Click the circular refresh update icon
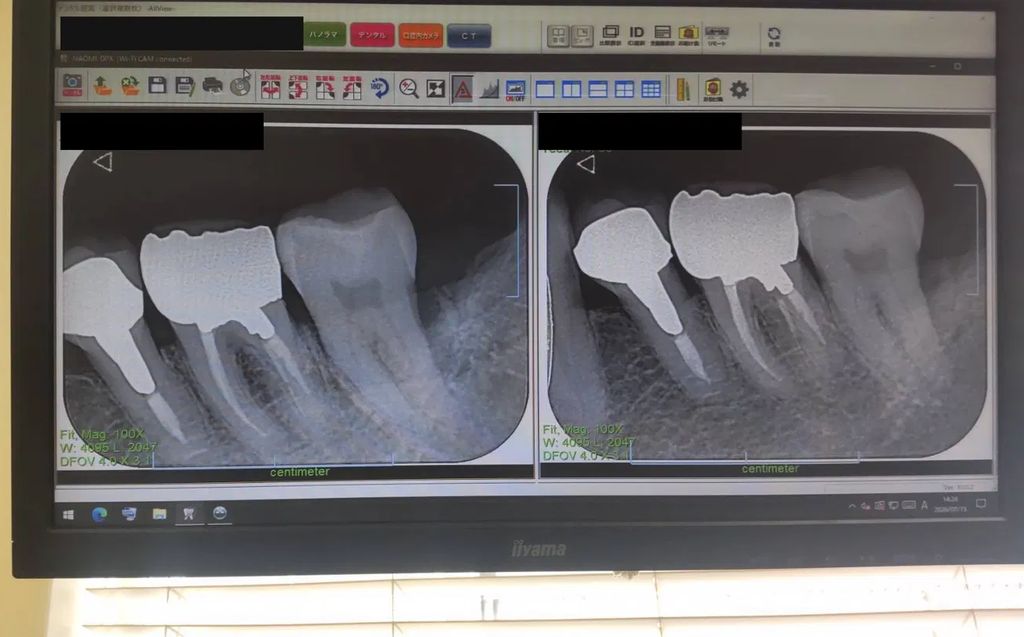This screenshot has width=1024, height=637. click(774, 36)
